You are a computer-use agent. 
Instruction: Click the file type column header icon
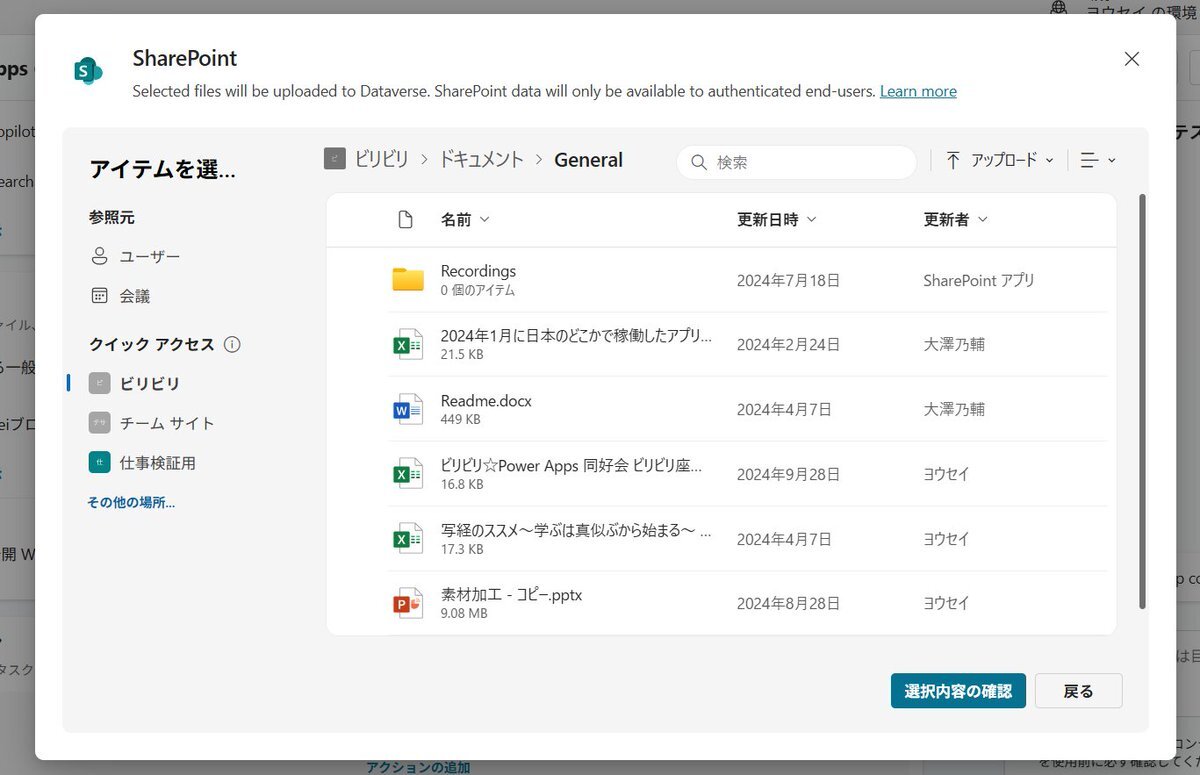click(405, 220)
